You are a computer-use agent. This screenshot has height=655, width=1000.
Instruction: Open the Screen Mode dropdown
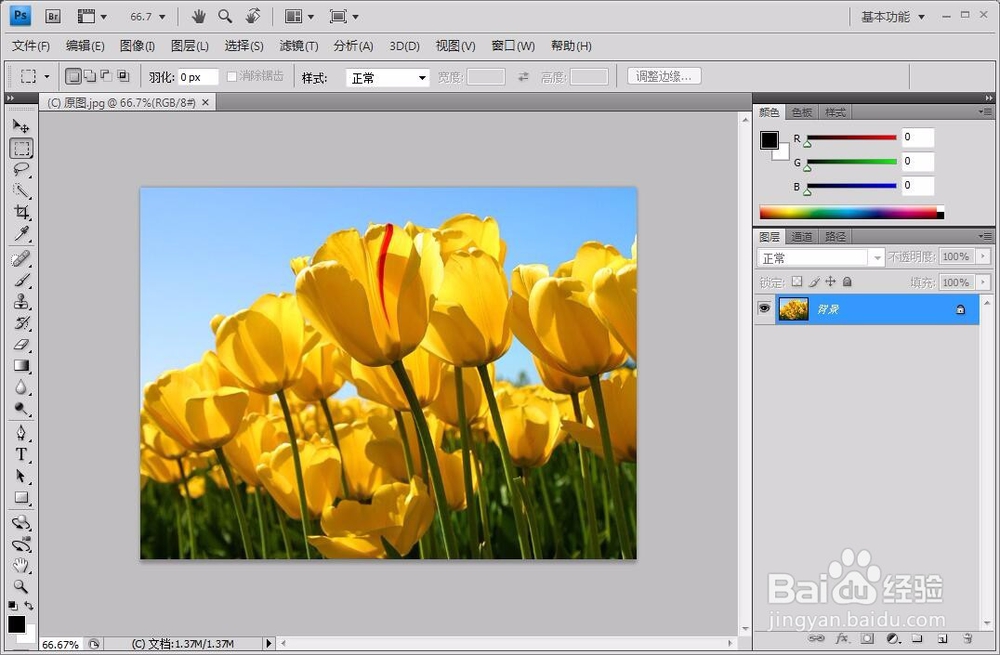click(344, 17)
